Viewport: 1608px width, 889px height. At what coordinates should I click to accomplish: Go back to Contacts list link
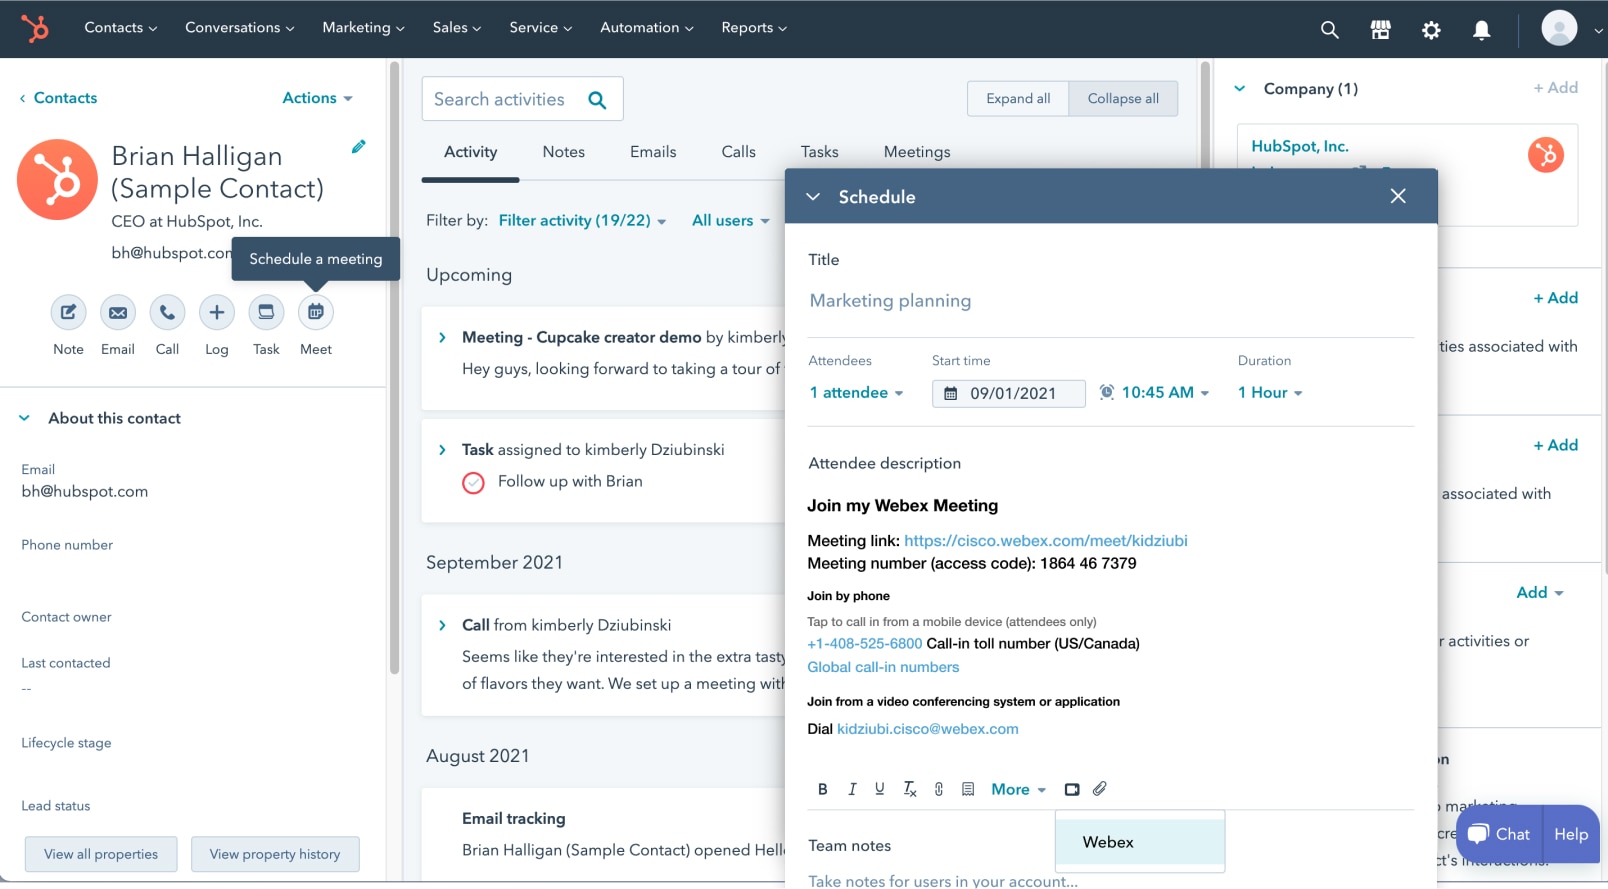coord(58,98)
